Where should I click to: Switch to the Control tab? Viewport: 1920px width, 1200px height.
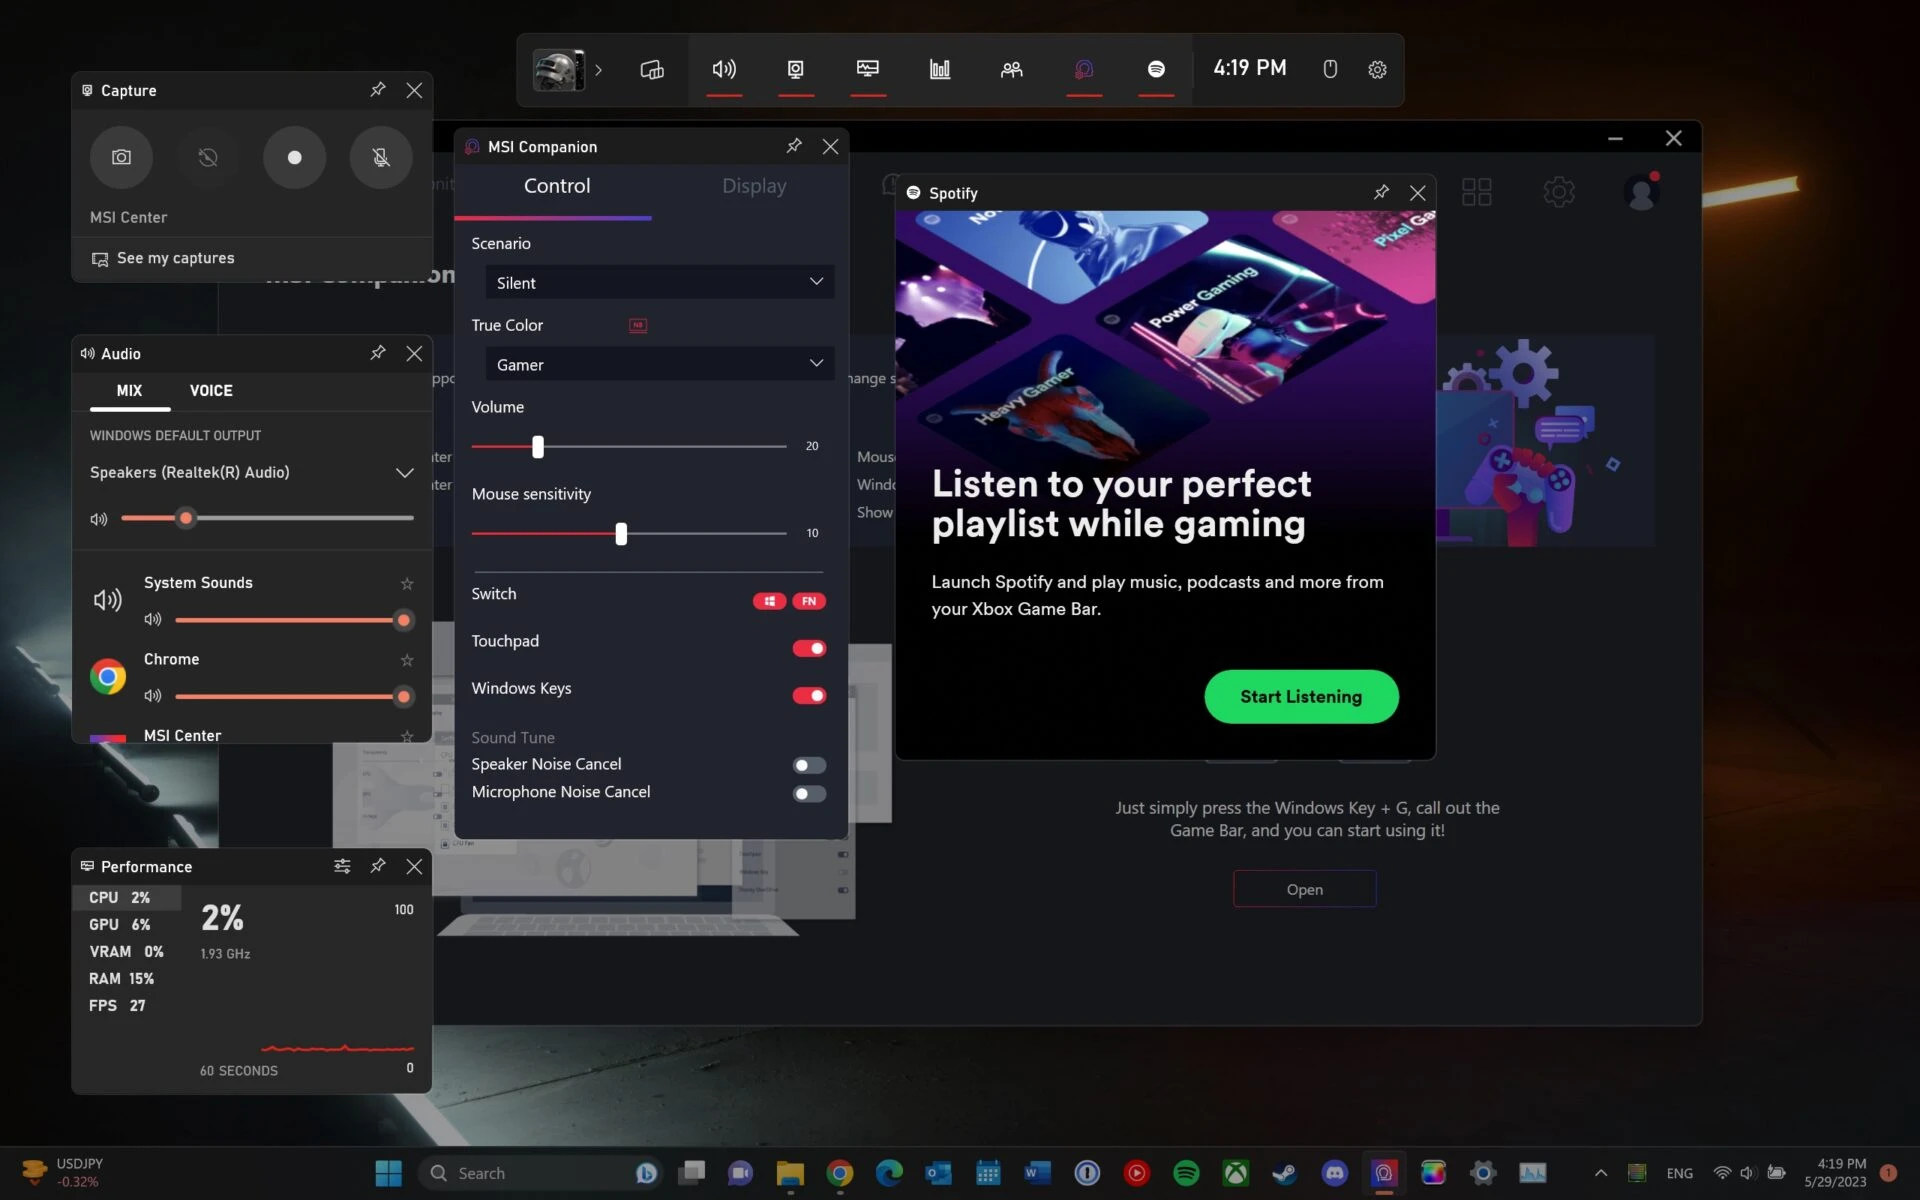pos(557,186)
